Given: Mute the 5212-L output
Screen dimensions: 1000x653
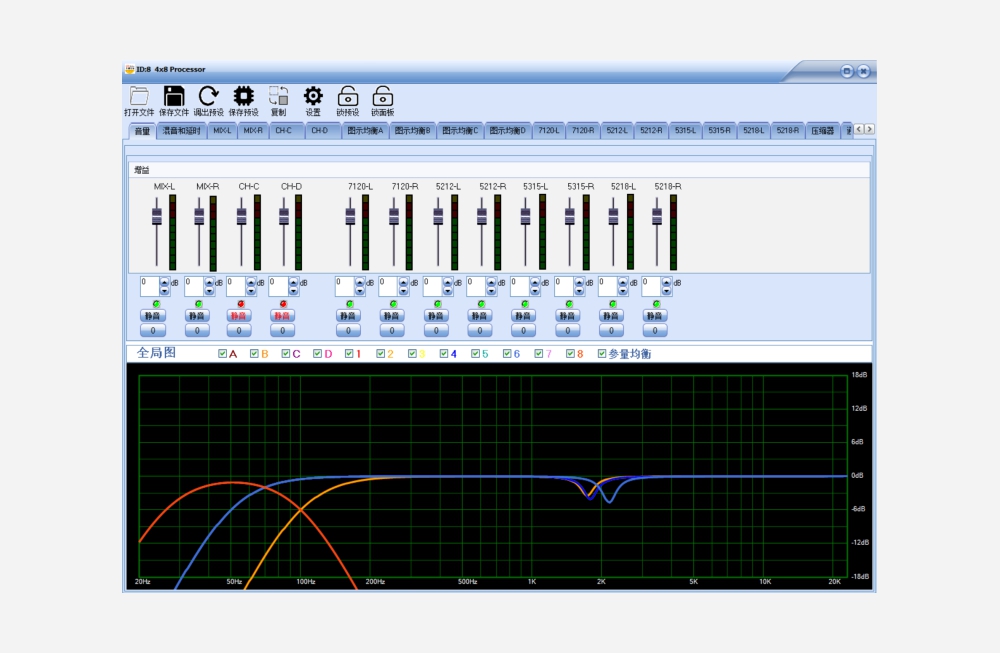Looking at the screenshot, I should click(436, 316).
